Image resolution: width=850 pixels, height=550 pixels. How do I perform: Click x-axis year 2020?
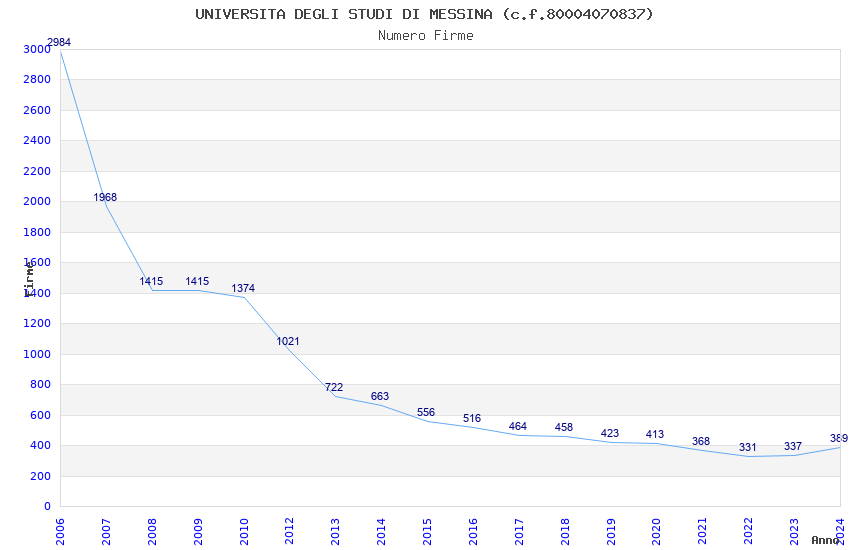pos(656,532)
